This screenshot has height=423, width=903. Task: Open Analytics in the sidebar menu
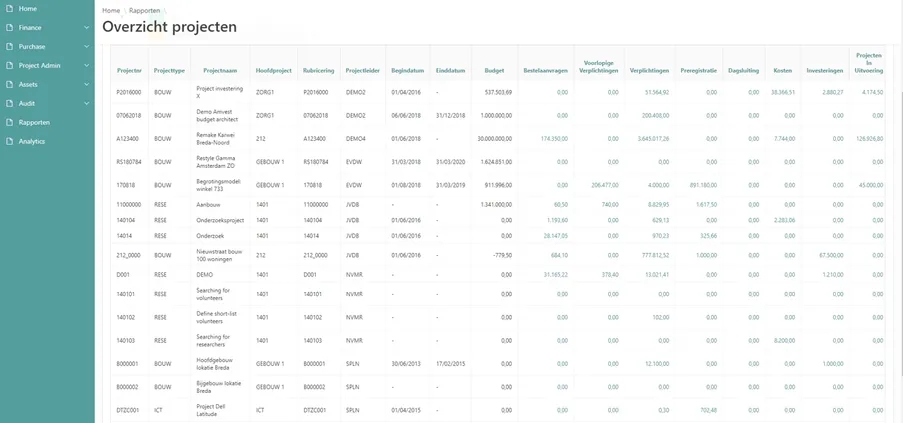[x=32, y=142]
